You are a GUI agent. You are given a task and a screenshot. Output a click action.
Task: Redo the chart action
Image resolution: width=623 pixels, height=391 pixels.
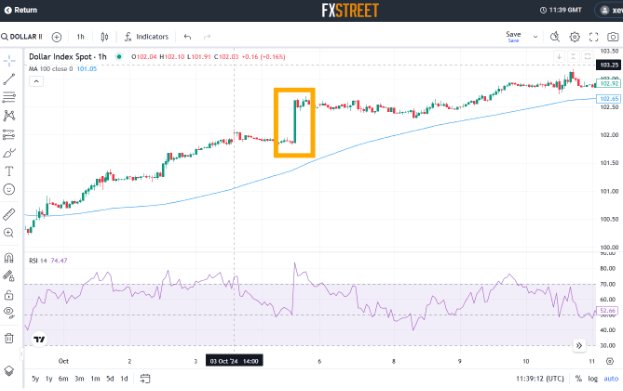pos(207,37)
